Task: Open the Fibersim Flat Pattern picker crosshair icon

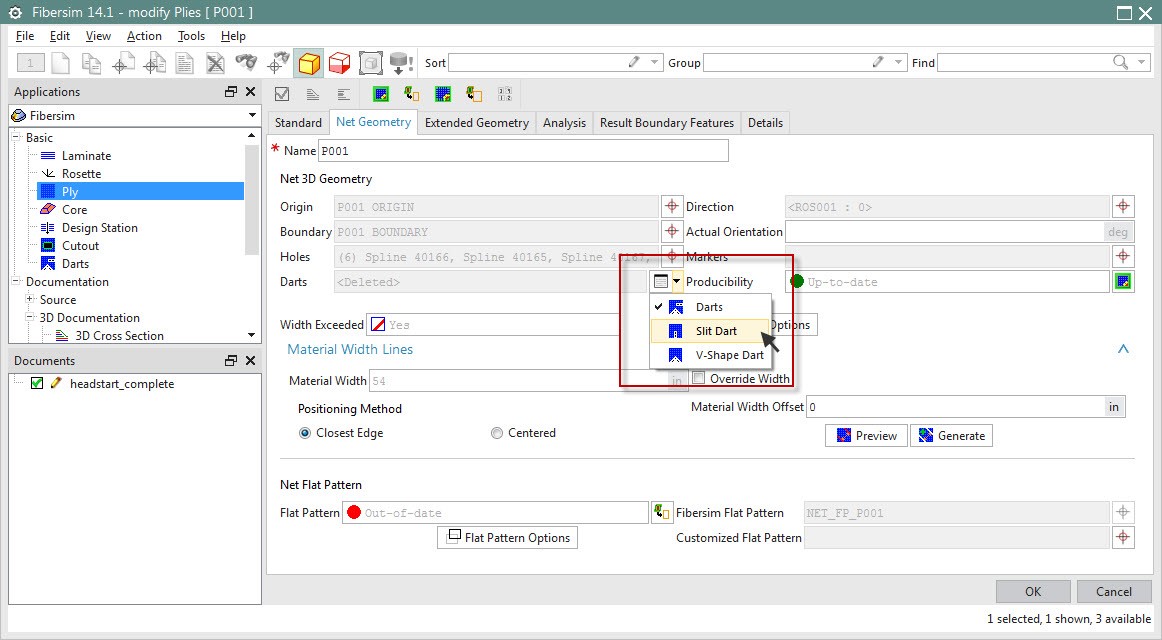Action: click(1123, 511)
